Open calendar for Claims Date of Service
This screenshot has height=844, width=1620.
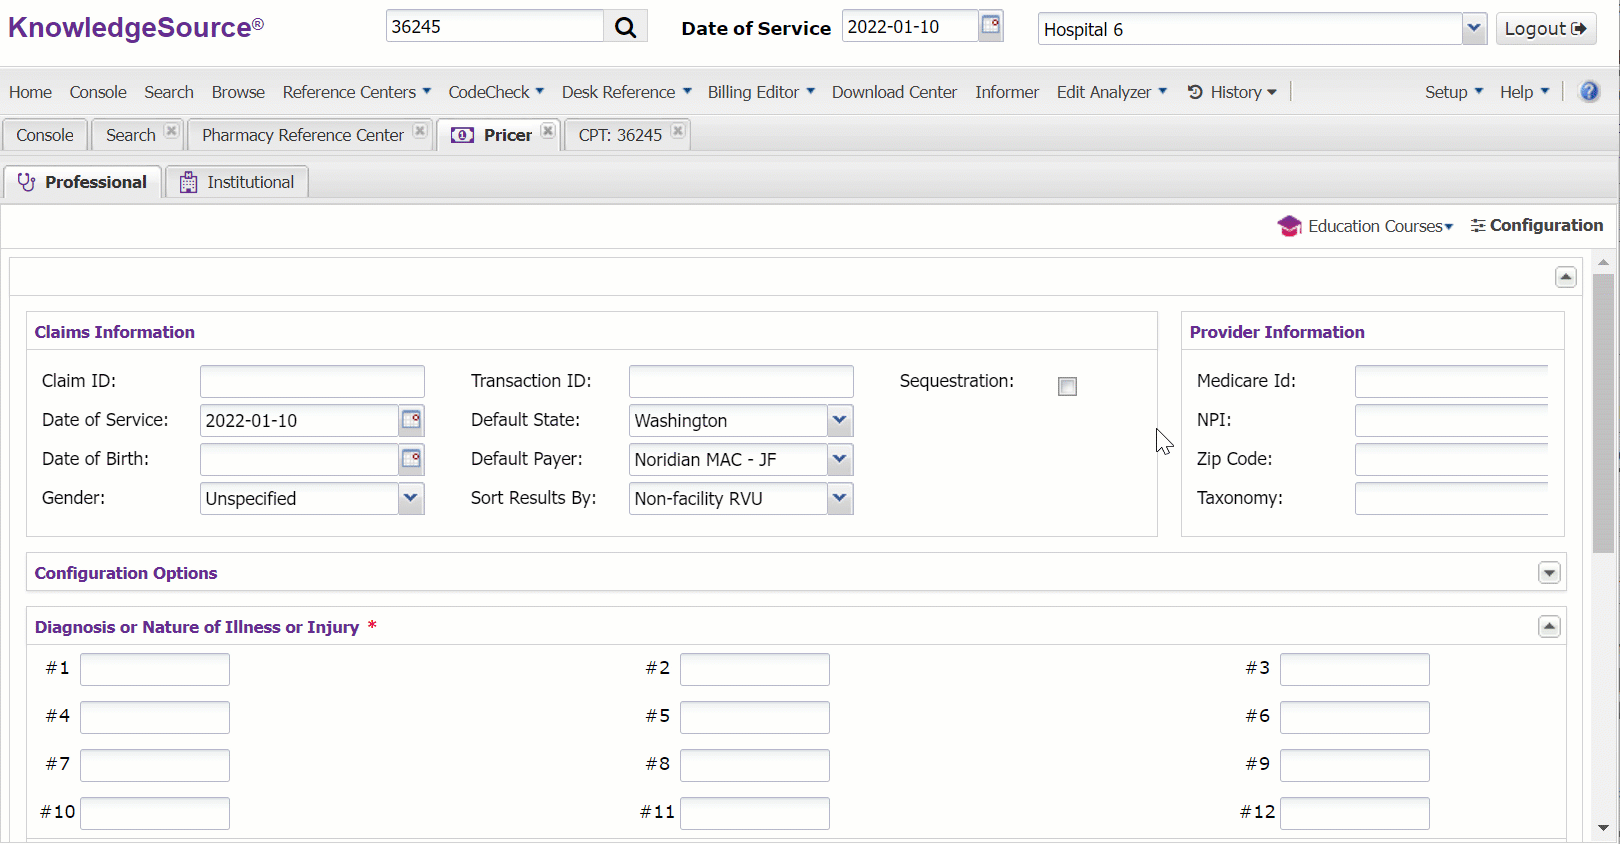[x=411, y=420]
